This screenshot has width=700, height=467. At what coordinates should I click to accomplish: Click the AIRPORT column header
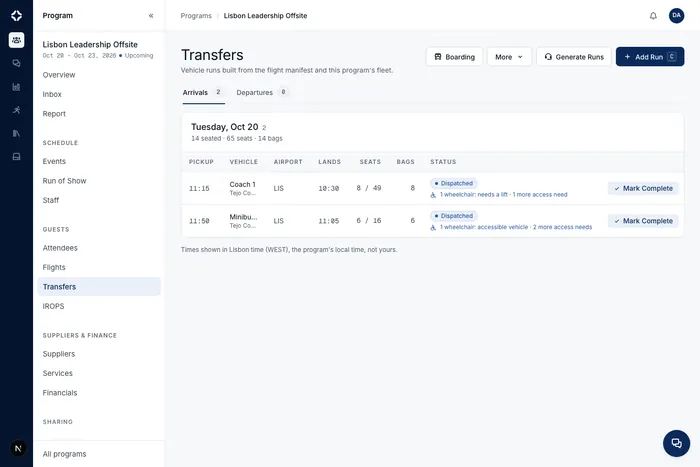click(x=288, y=162)
